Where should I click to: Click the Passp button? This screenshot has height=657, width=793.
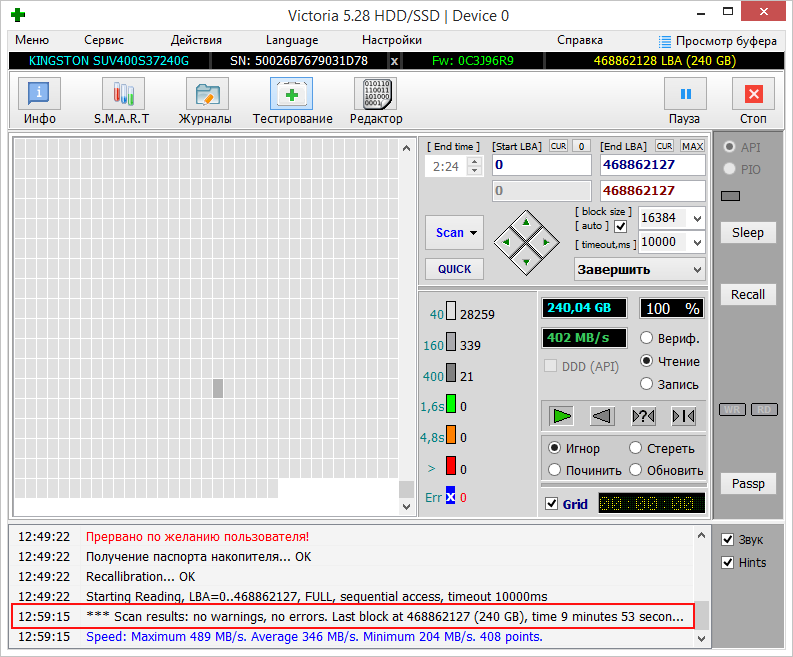coord(747,484)
